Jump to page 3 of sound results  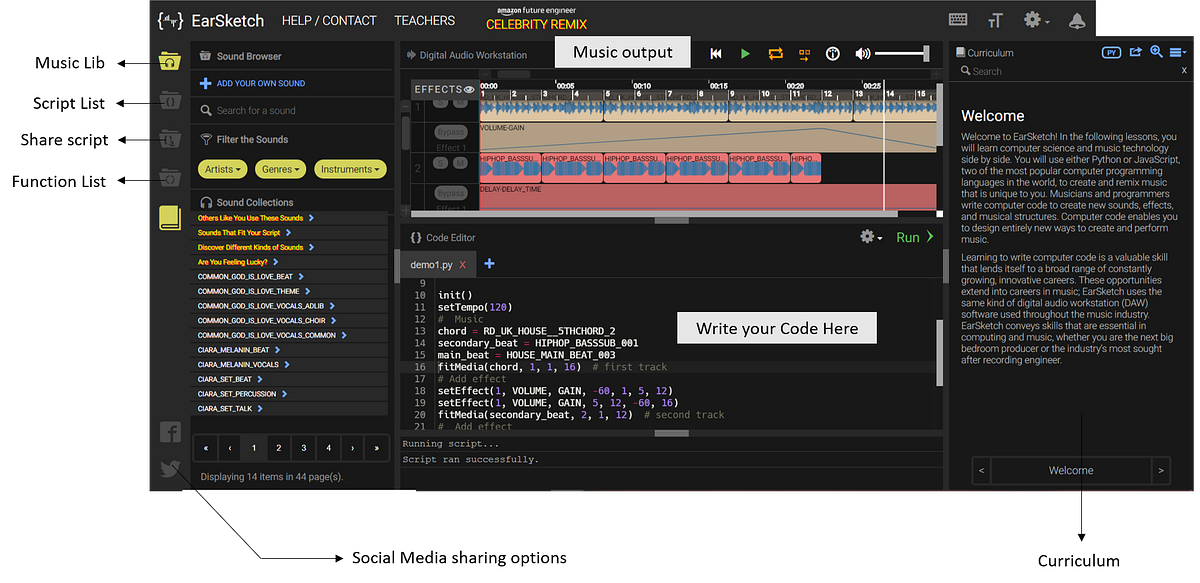(303, 447)
